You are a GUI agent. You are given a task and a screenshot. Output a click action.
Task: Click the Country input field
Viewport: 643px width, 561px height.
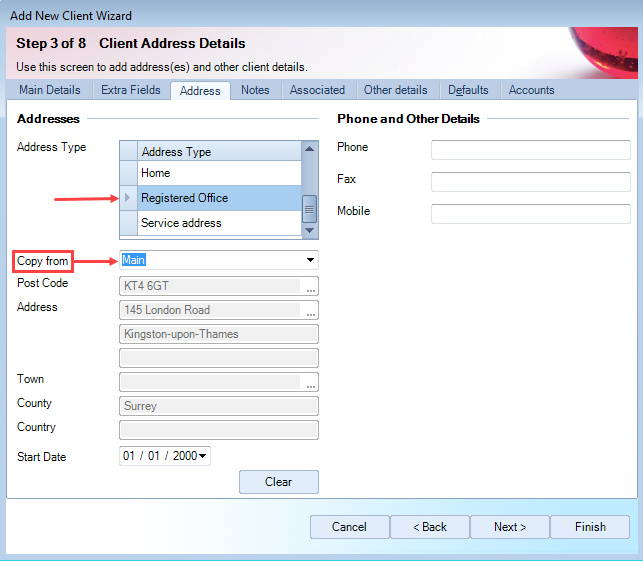point(219,430)
